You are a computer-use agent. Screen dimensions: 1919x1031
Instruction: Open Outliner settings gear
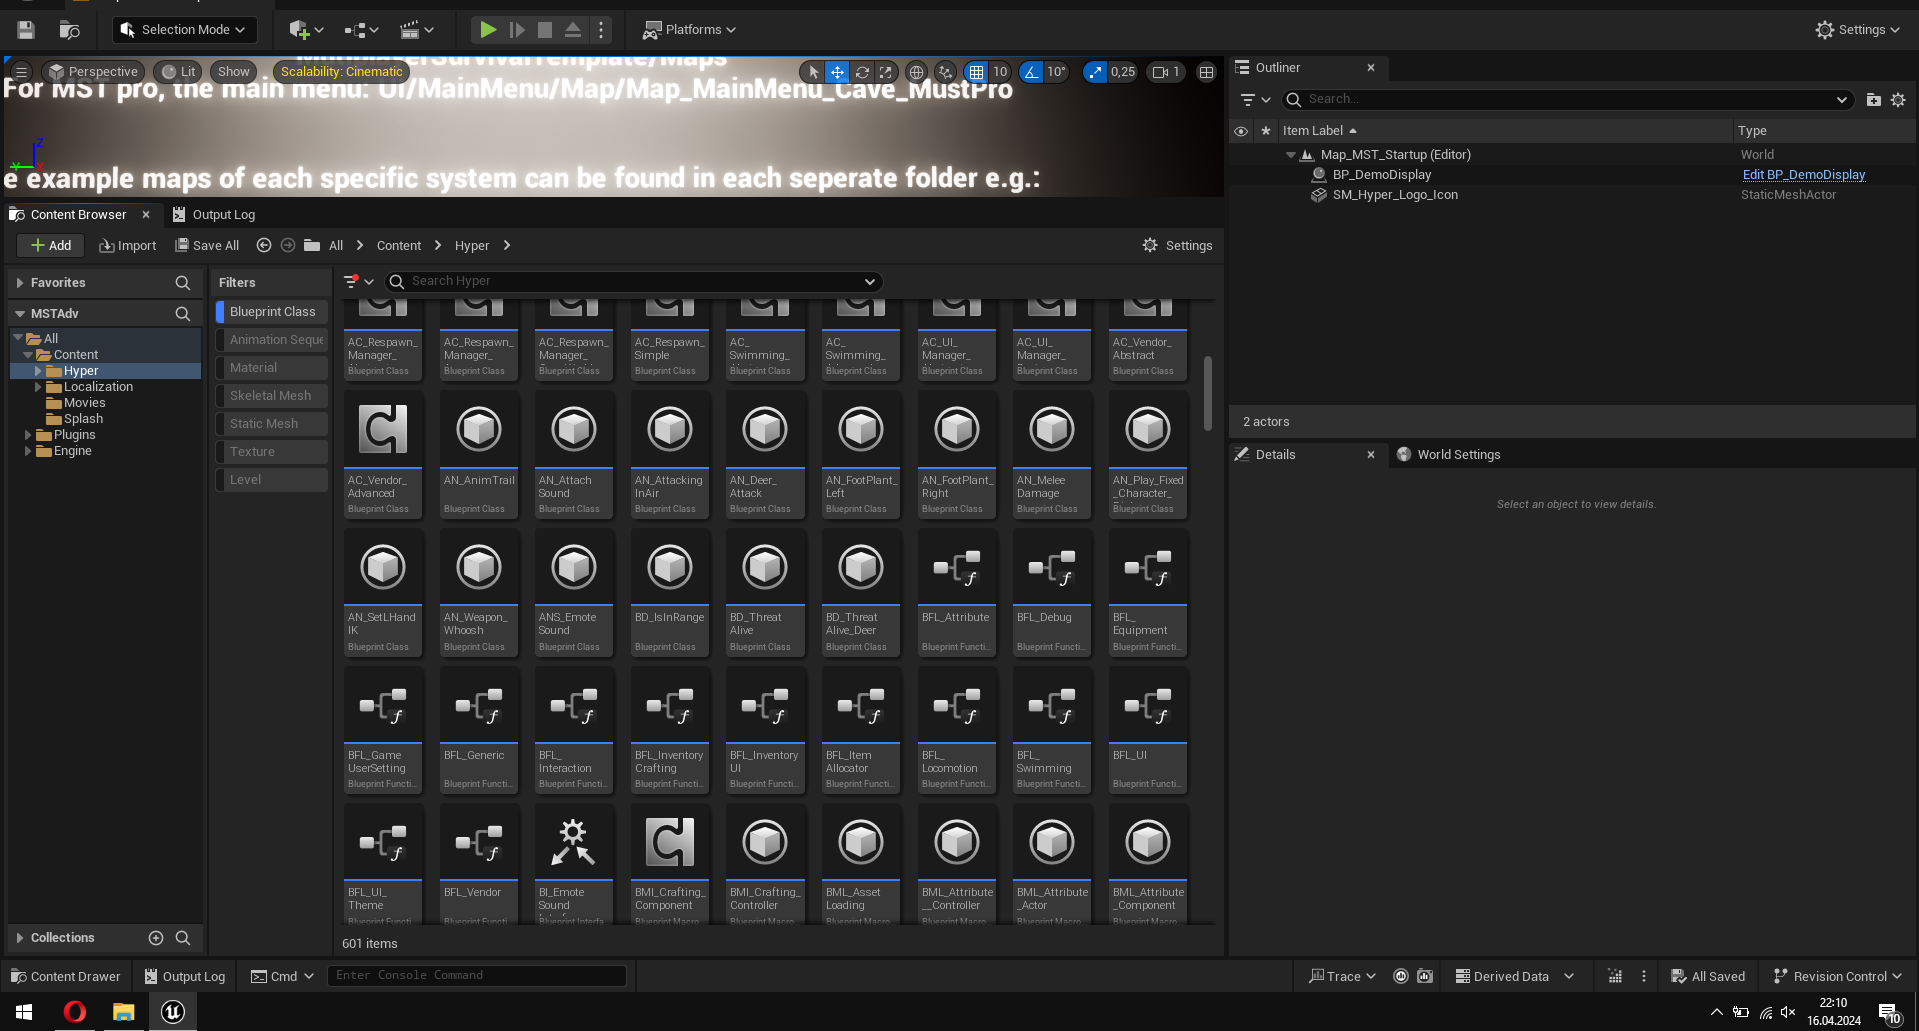point(1898,99)
